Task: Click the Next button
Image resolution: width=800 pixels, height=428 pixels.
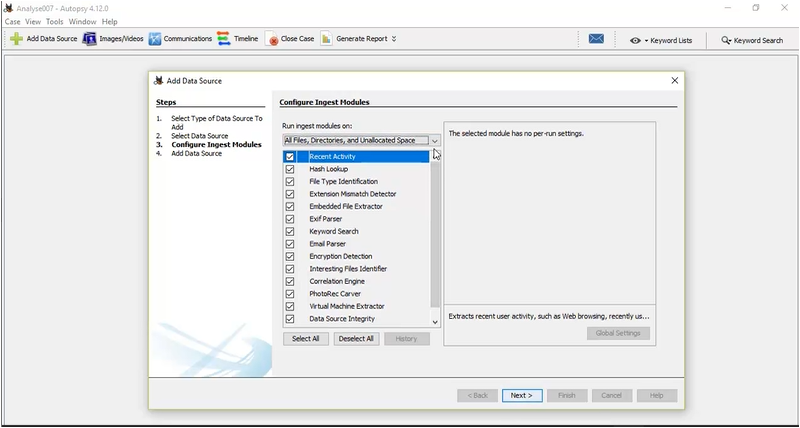Action: 522,395
